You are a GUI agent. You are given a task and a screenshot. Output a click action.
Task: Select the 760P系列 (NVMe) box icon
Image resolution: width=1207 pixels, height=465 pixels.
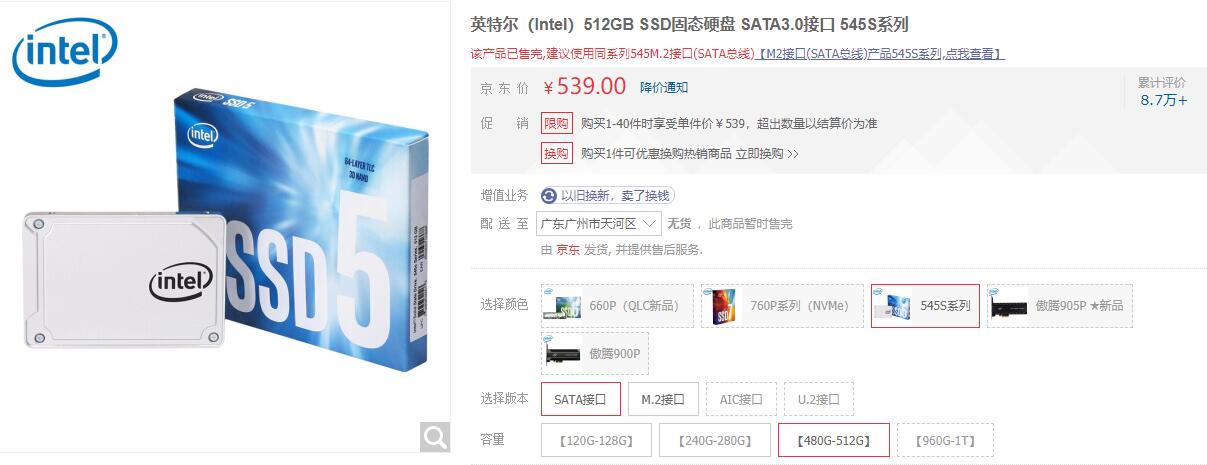point(723,306)
